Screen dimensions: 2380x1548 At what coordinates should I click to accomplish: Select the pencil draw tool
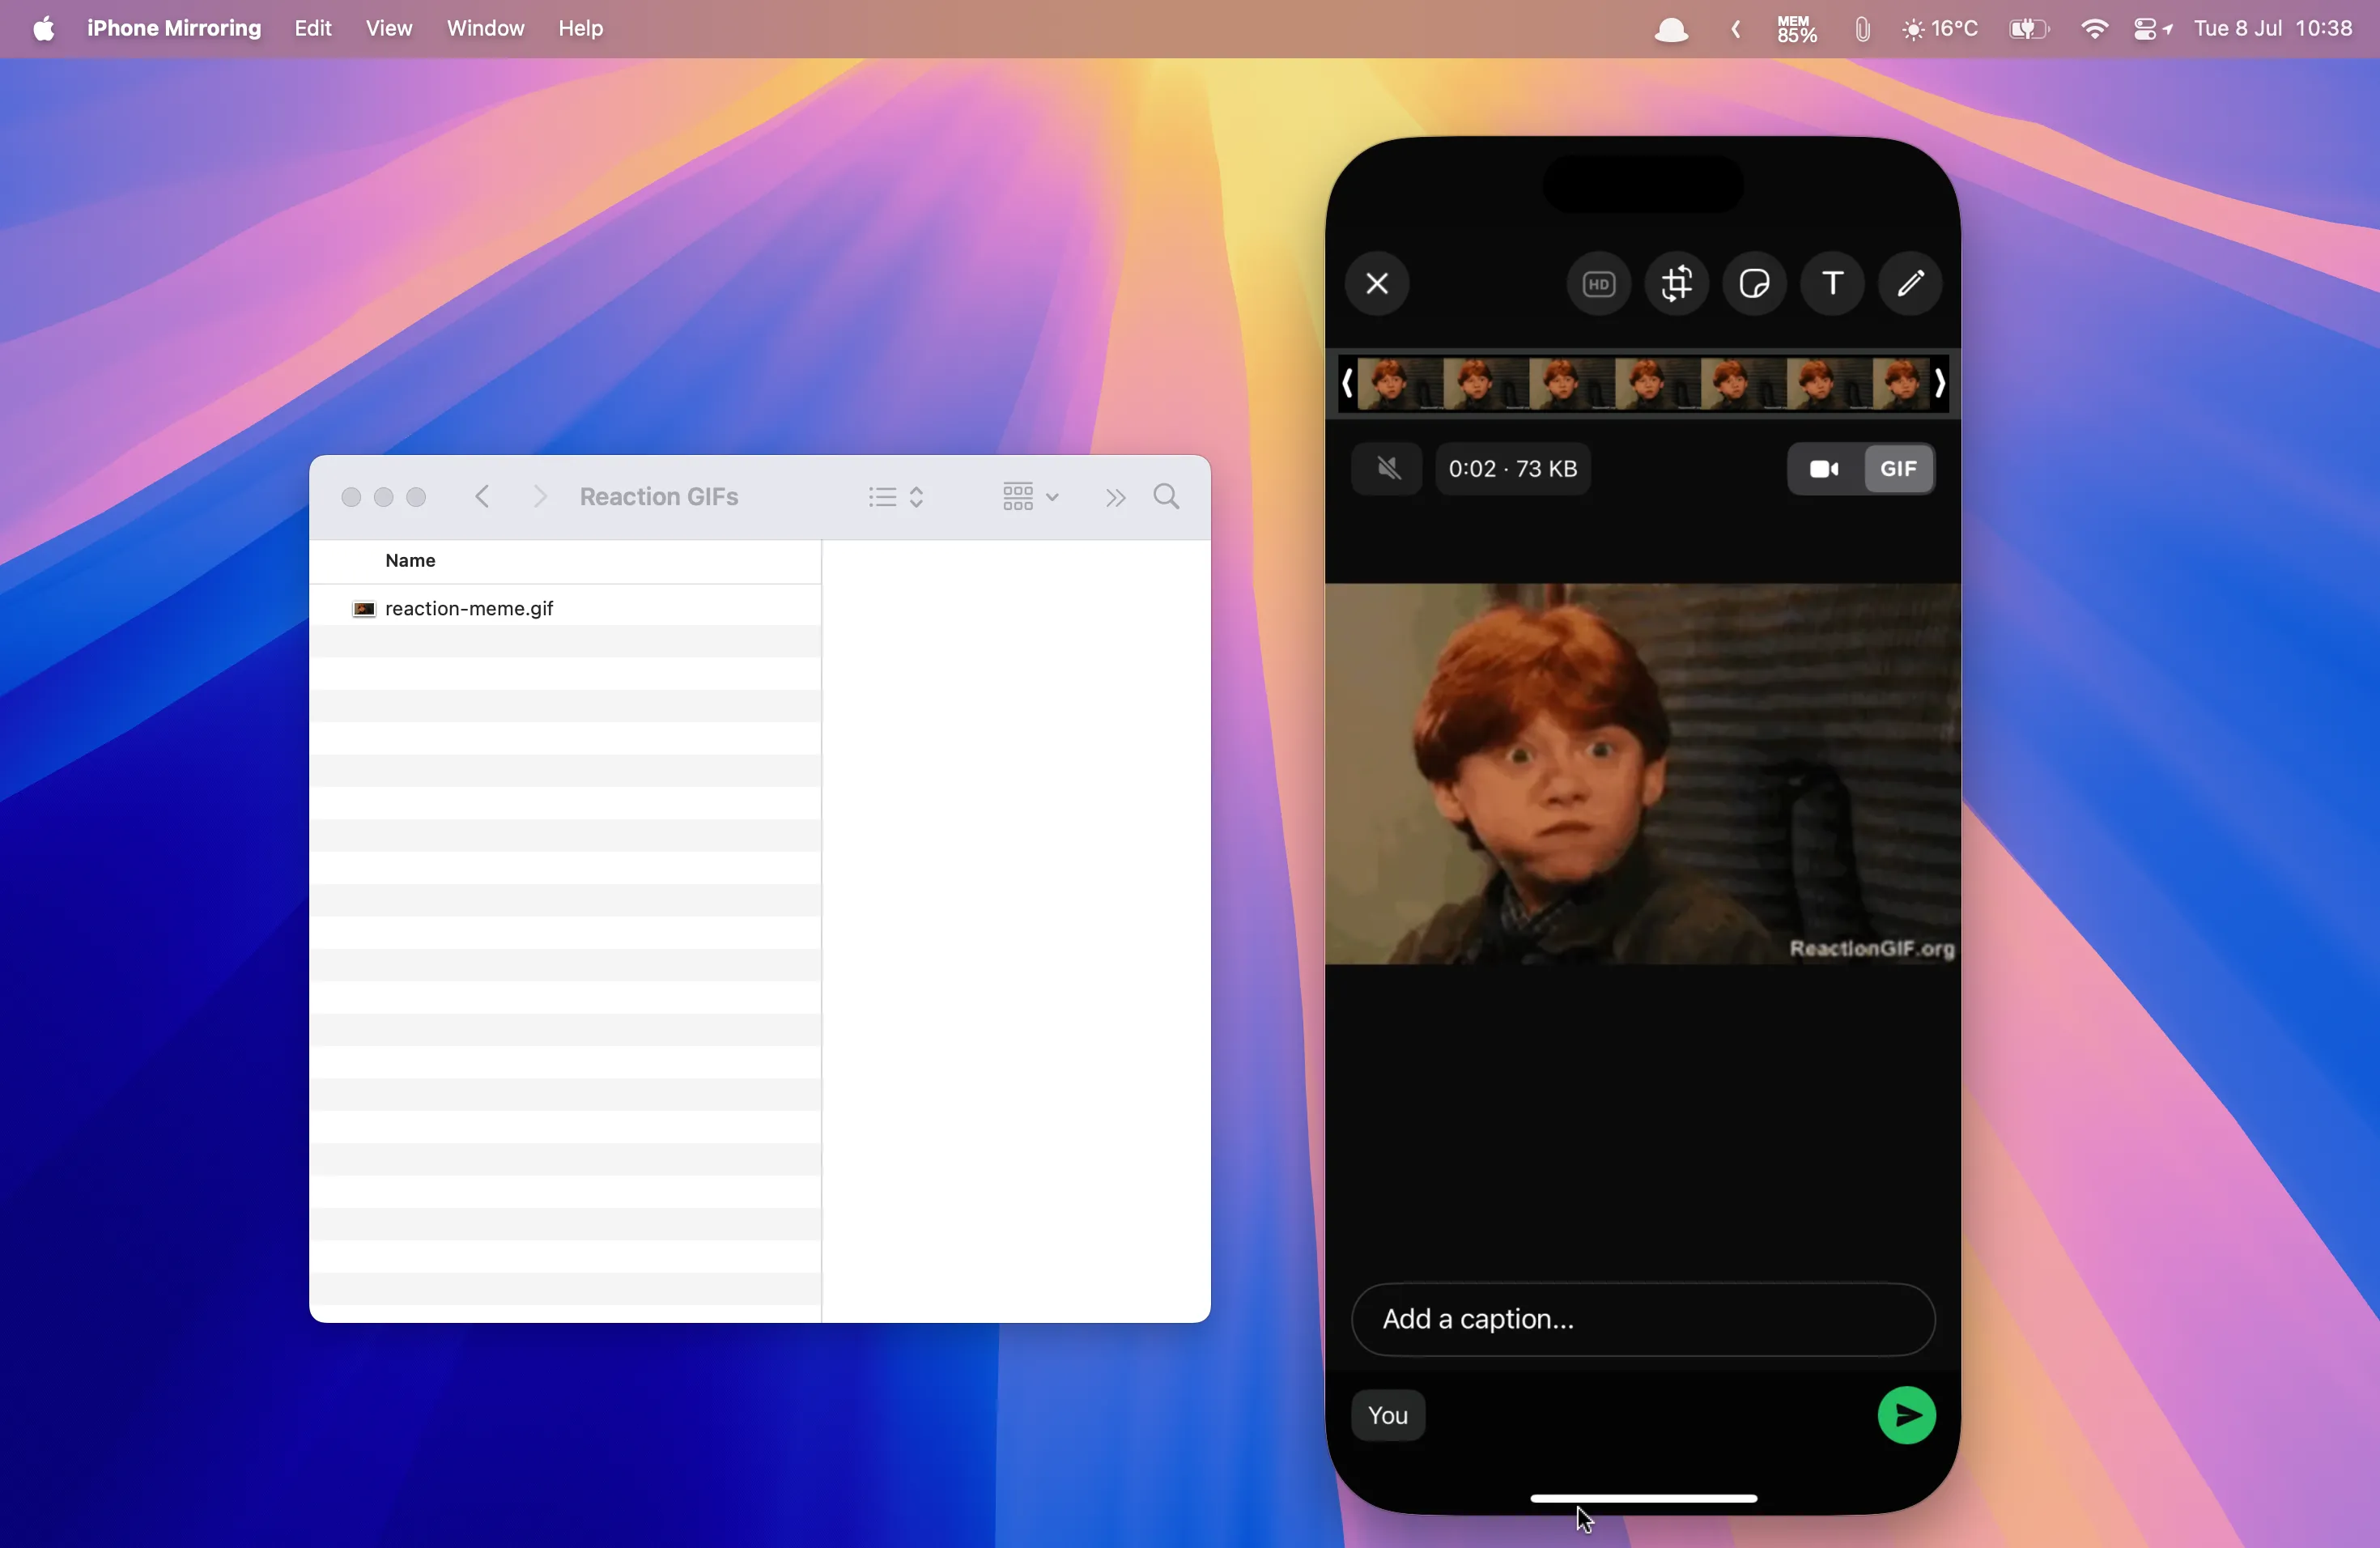click(1910, 284)
